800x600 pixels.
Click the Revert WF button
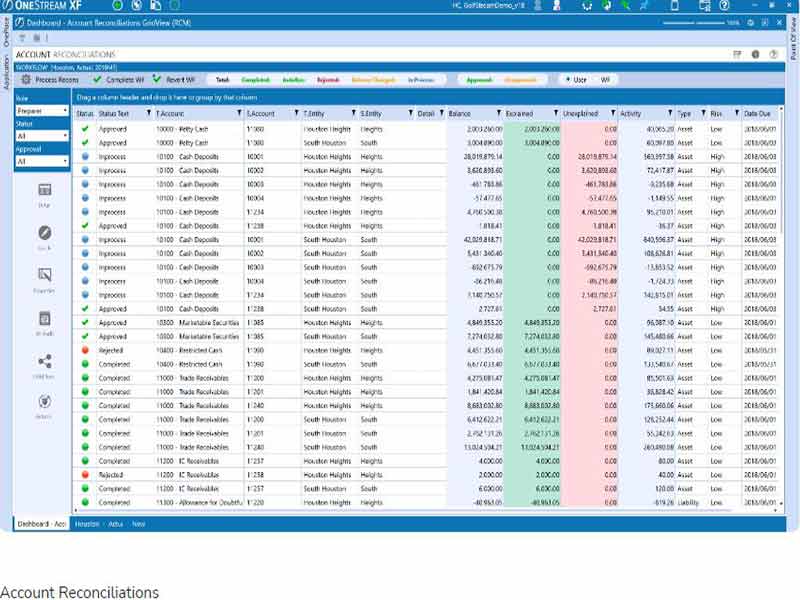coord(175,79)
